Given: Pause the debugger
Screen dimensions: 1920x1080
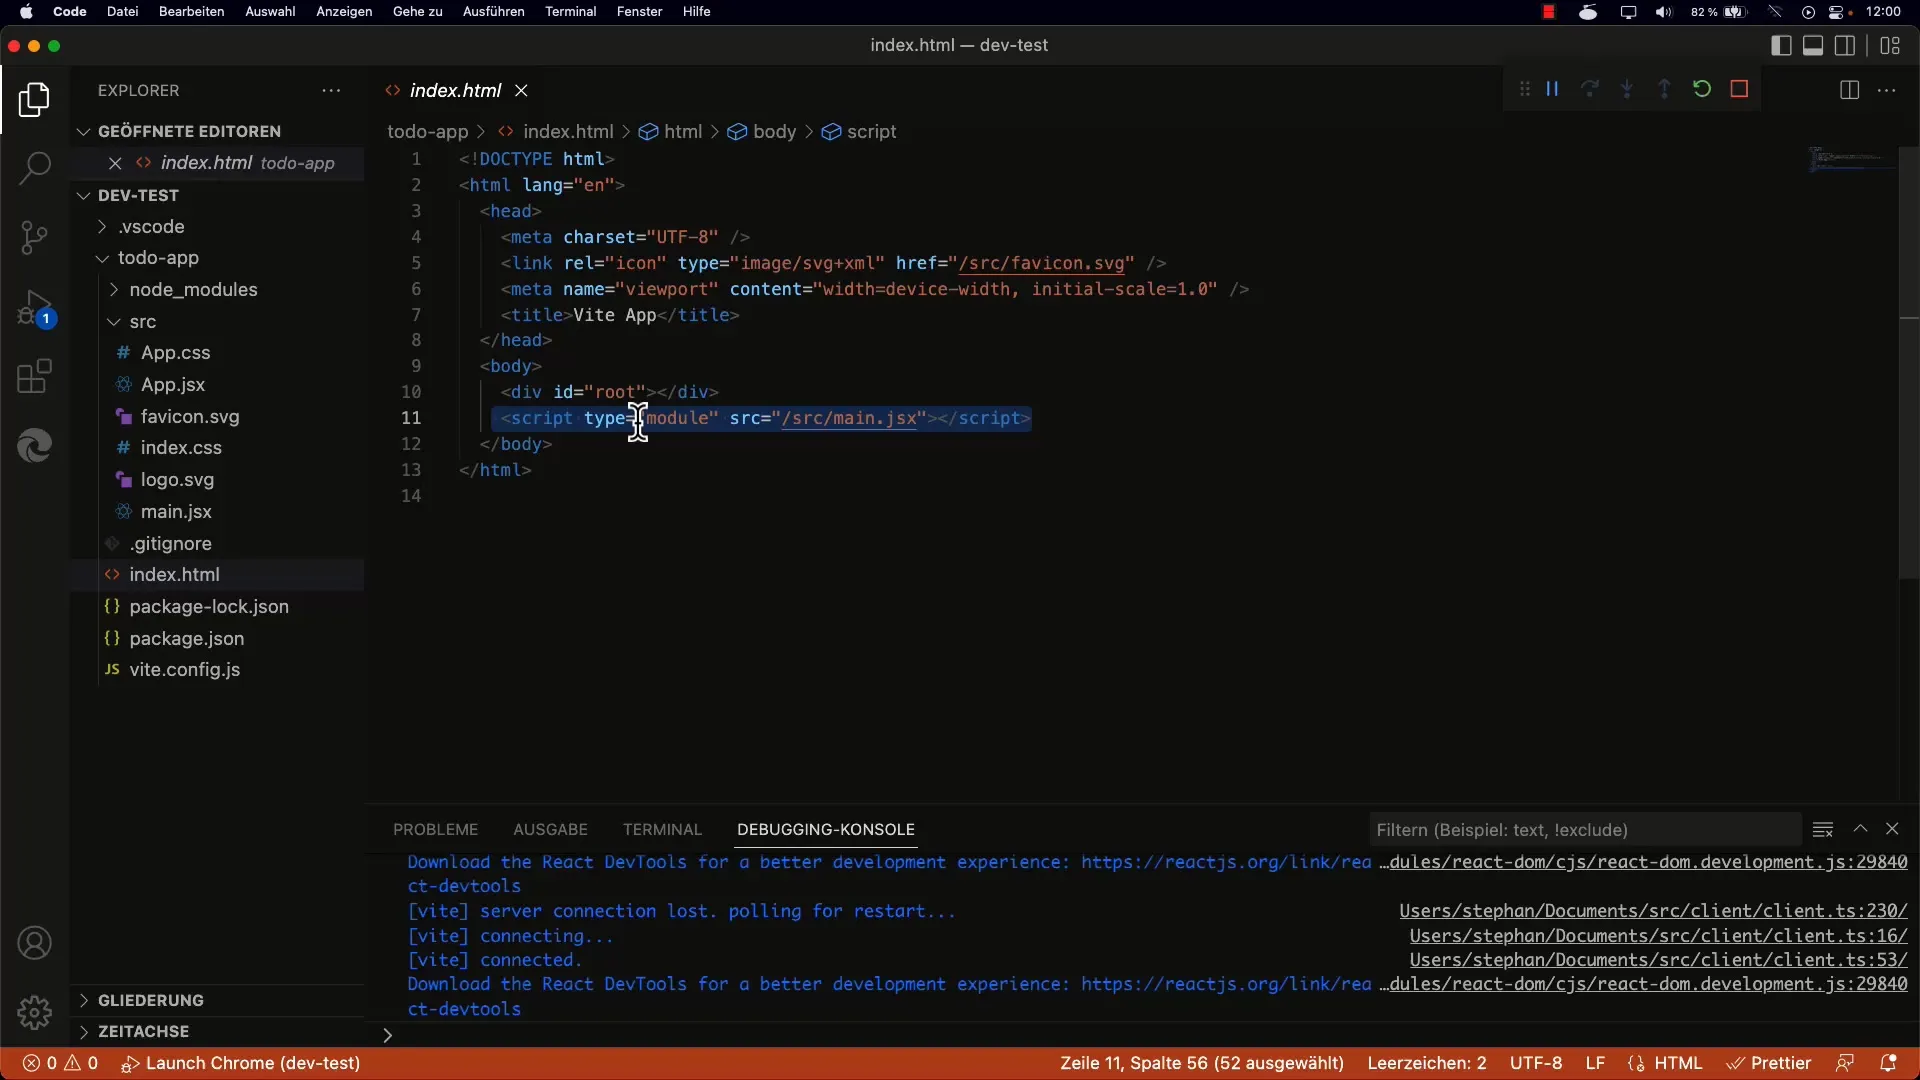Looking at the screenshot, I should click(1552, 89).
